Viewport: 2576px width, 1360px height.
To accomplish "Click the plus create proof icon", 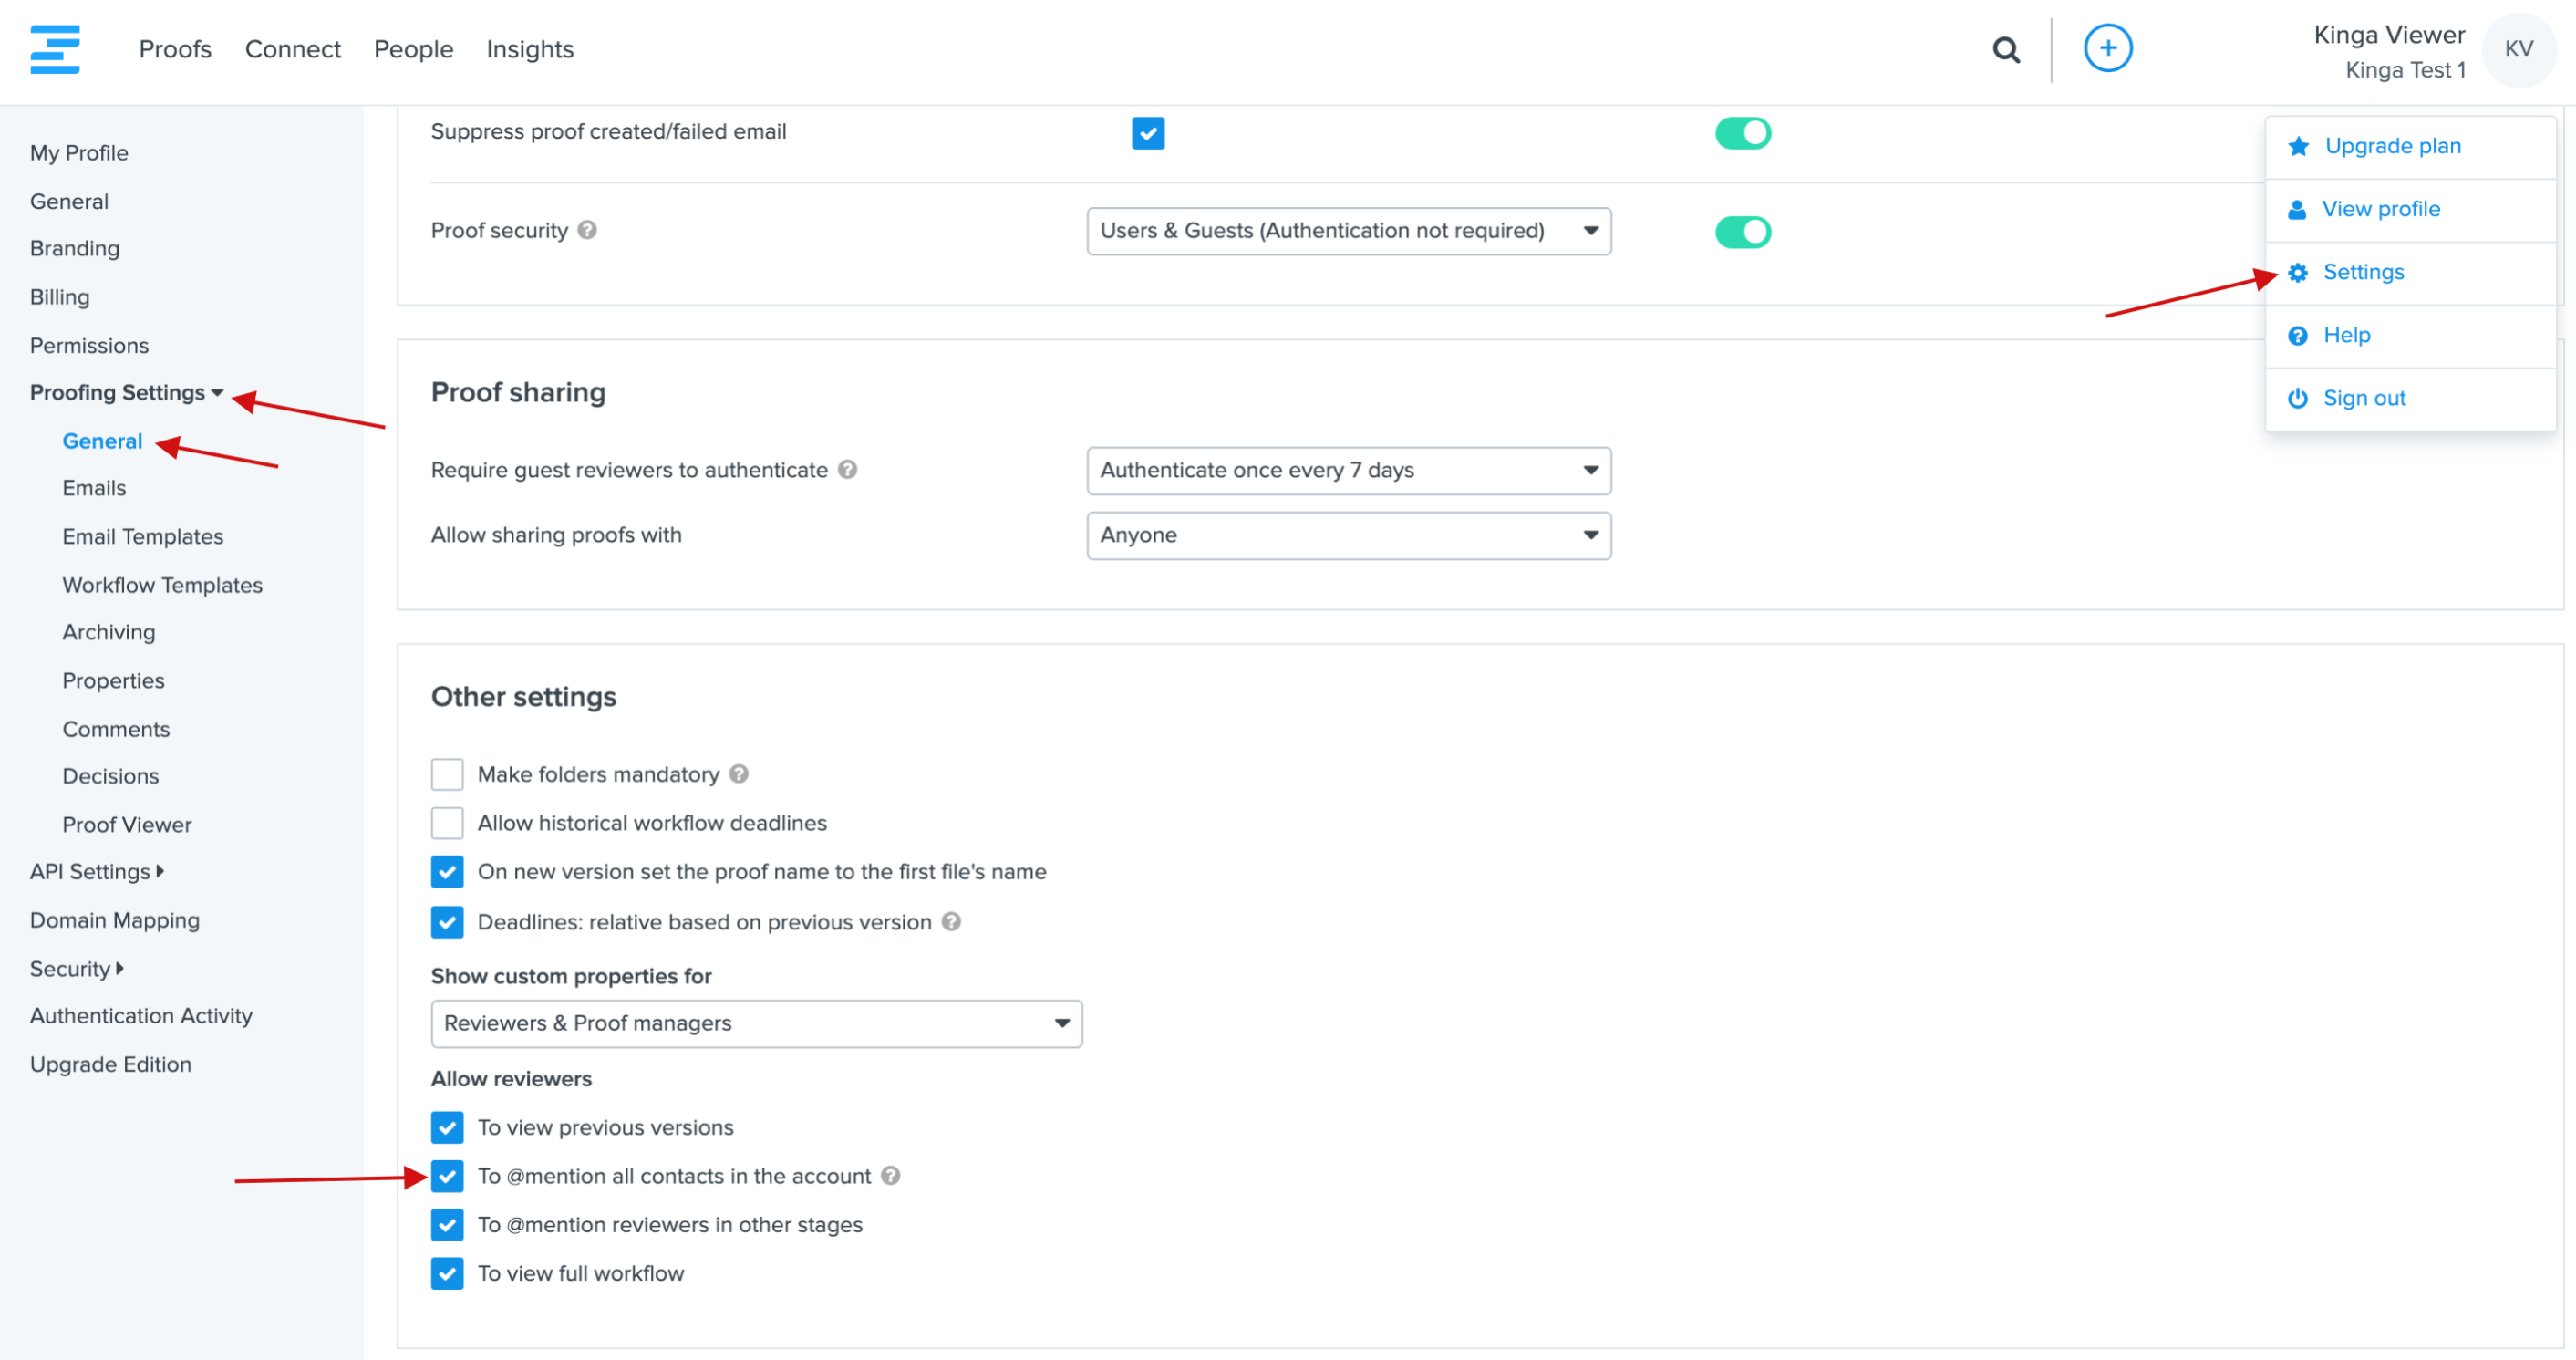I will [x=2107, y=48].
